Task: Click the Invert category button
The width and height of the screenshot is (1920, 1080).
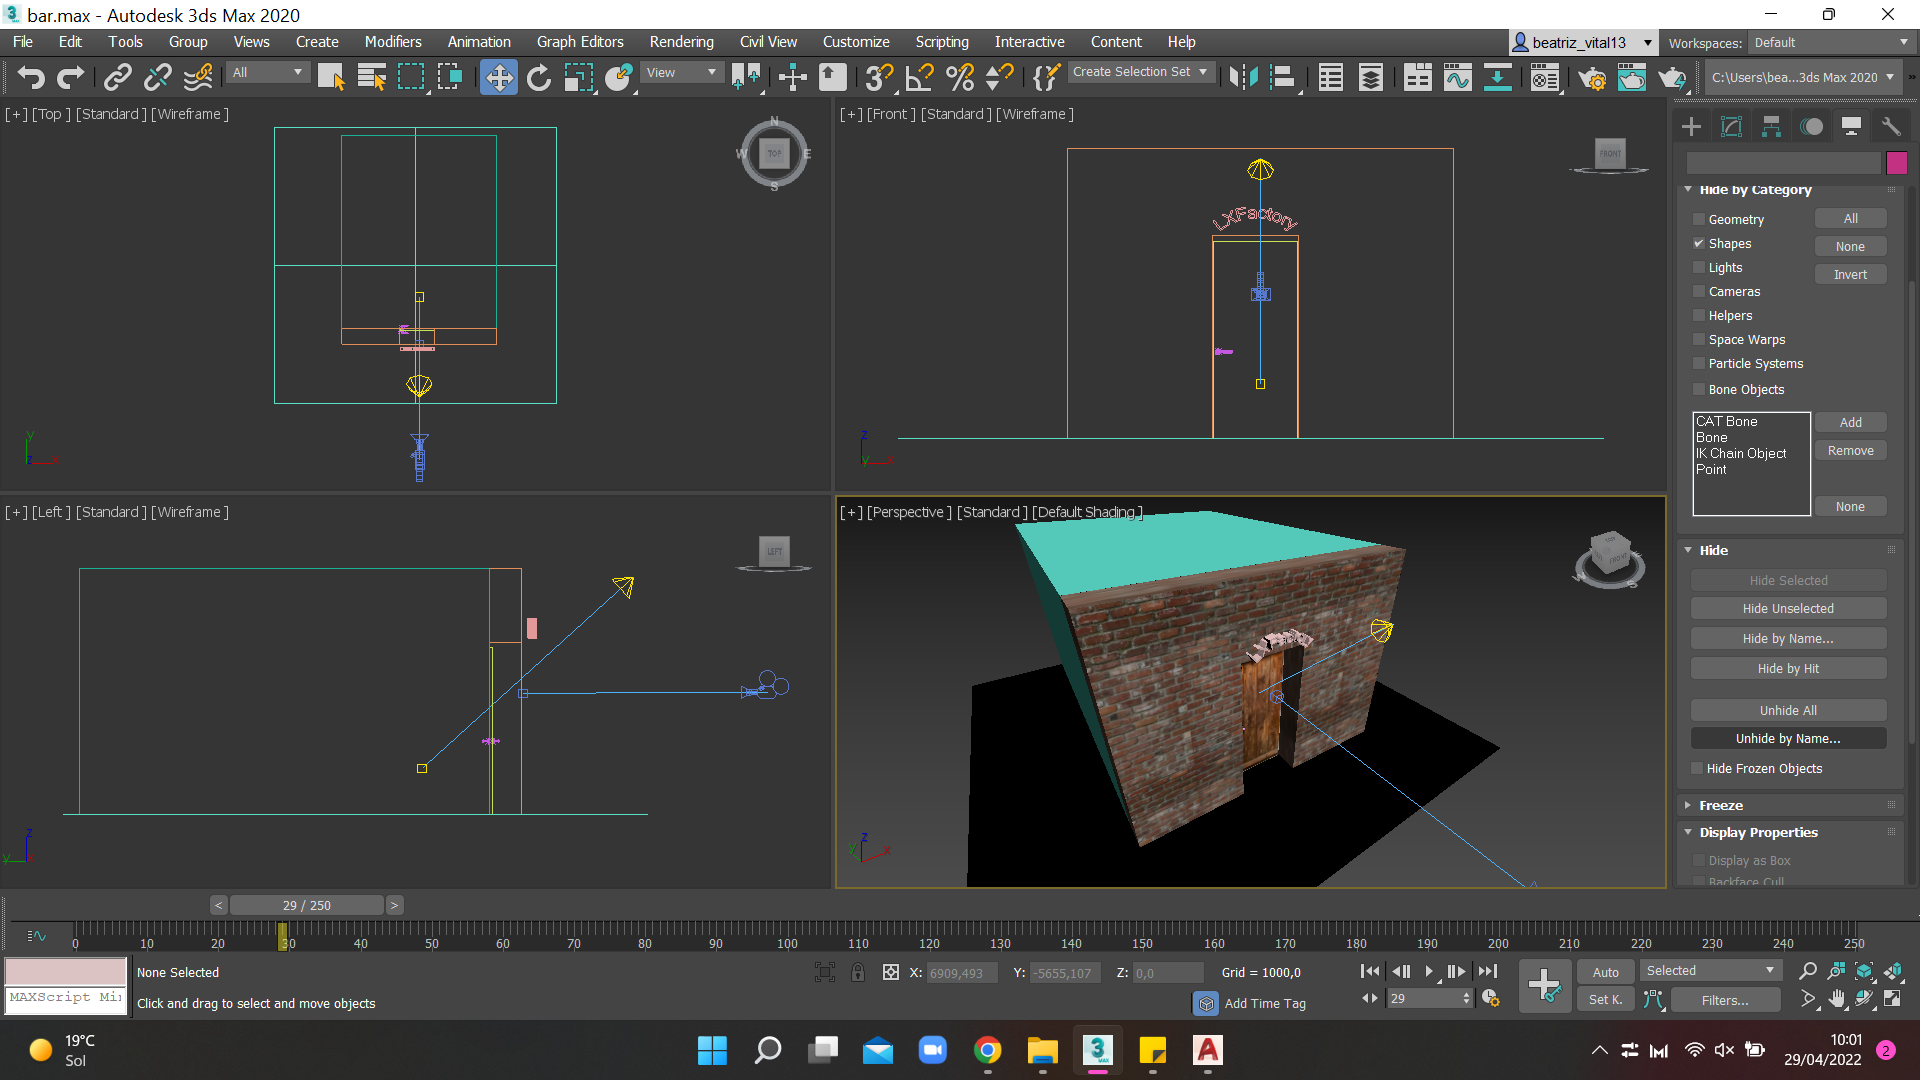Action: coord(1850,275)
